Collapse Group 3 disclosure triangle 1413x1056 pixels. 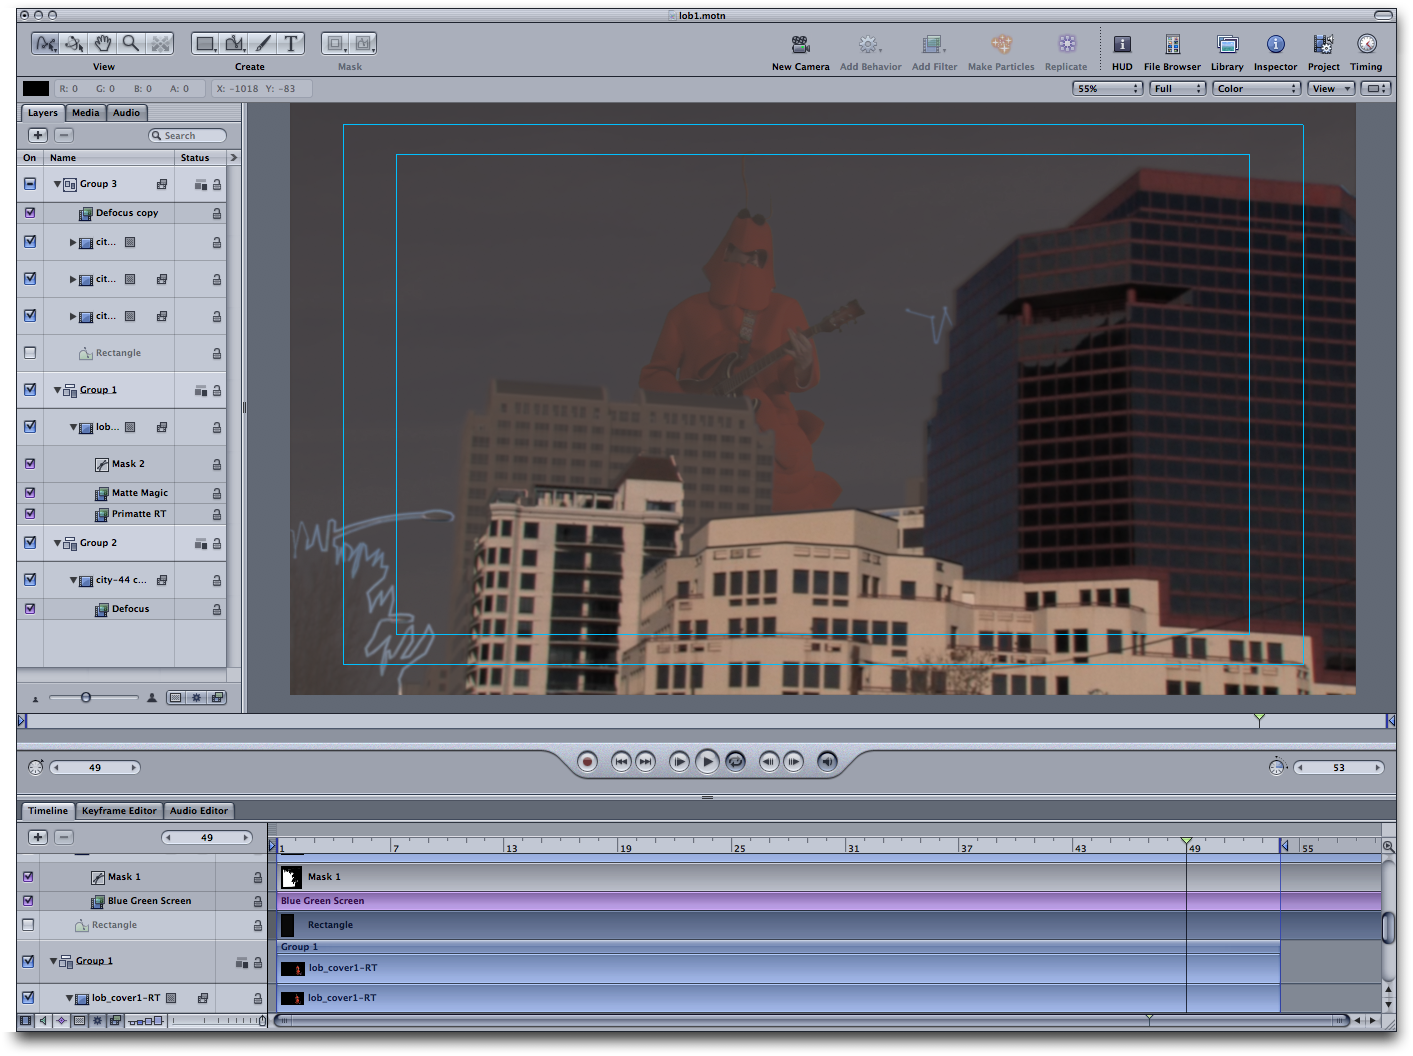click(57, 184)
